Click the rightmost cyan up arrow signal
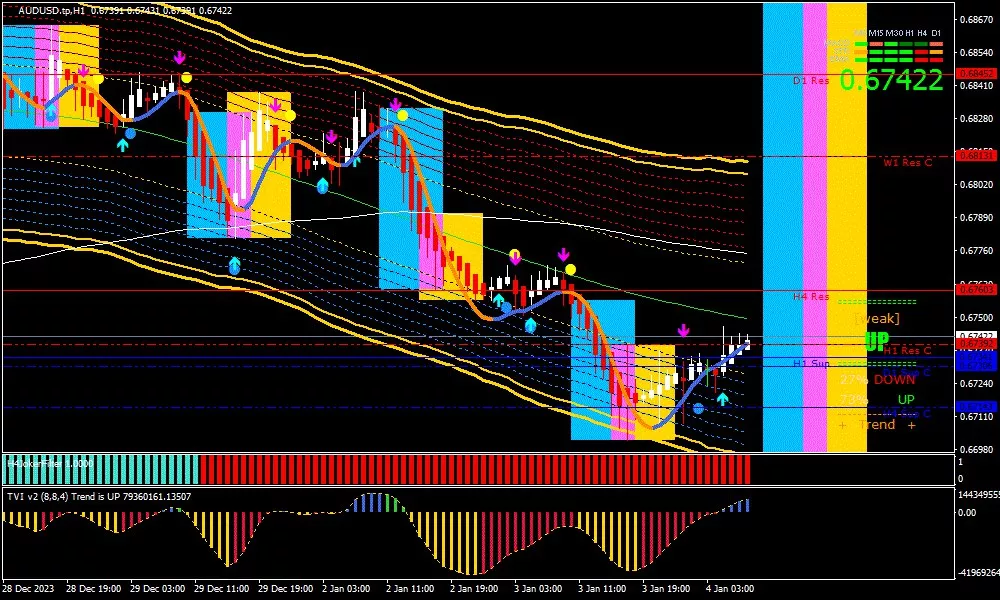 [x=722, y=399]
